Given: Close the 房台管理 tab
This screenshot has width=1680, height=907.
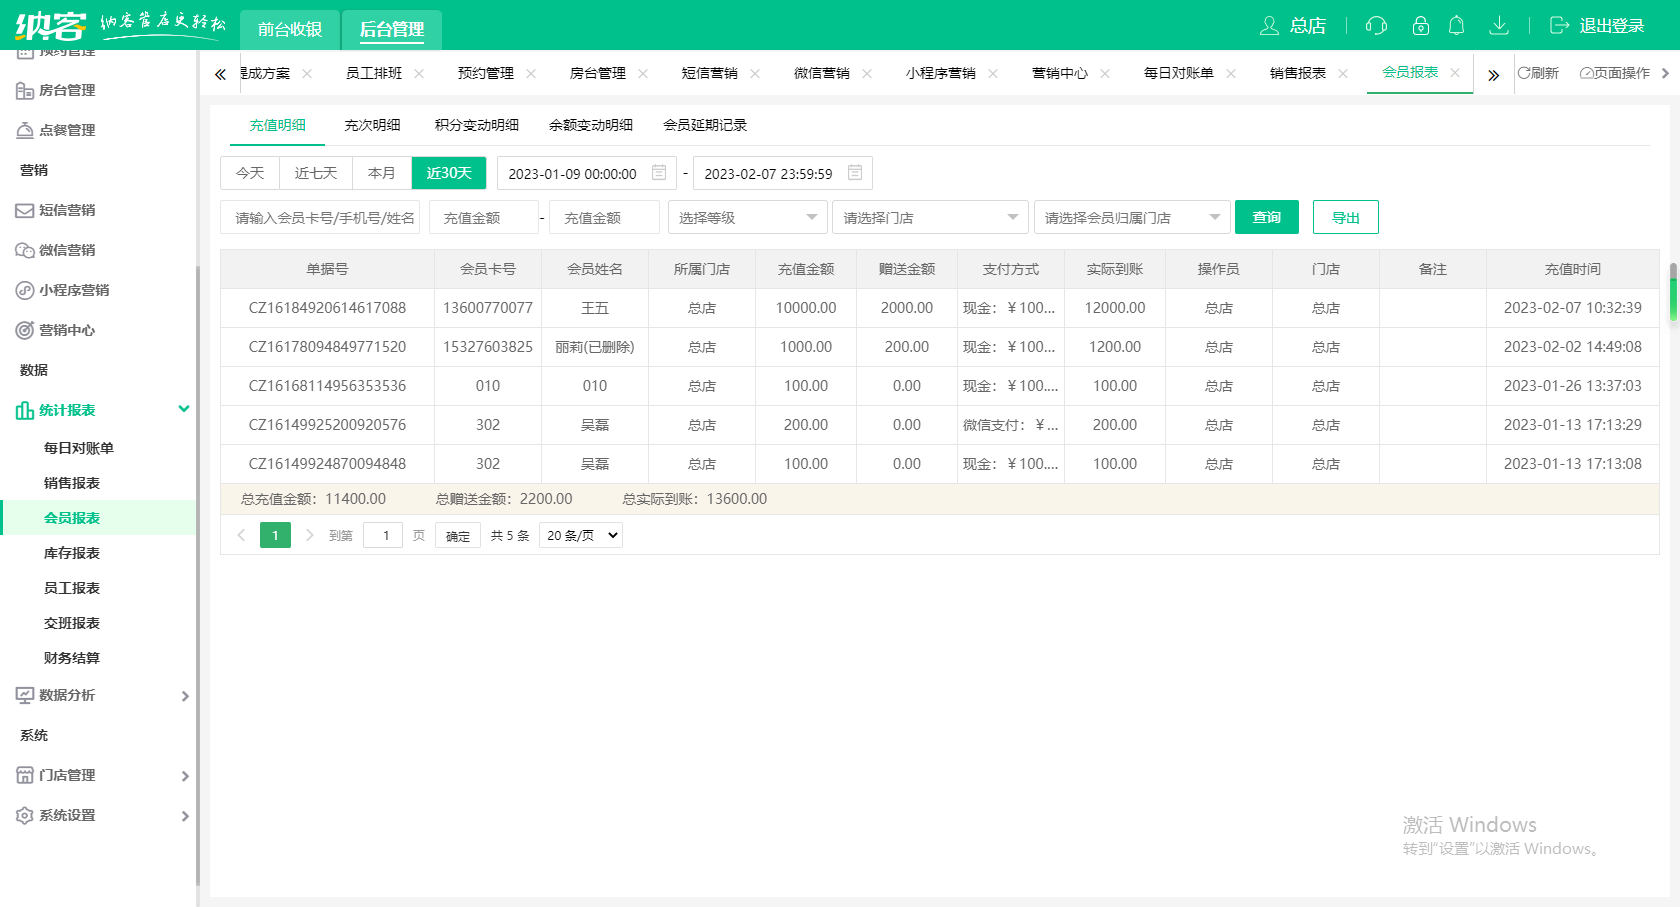Looking at the screenshot, I should tap(643, 73).
